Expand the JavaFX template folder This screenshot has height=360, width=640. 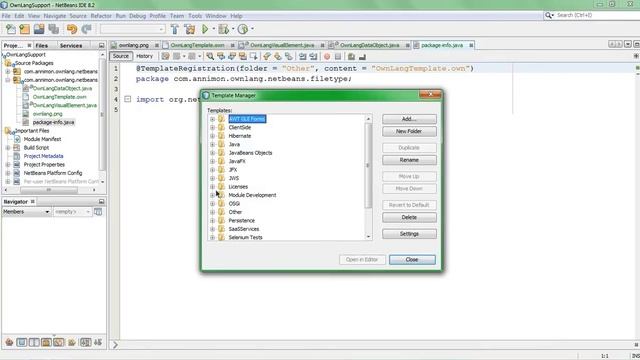pos(212,161)
